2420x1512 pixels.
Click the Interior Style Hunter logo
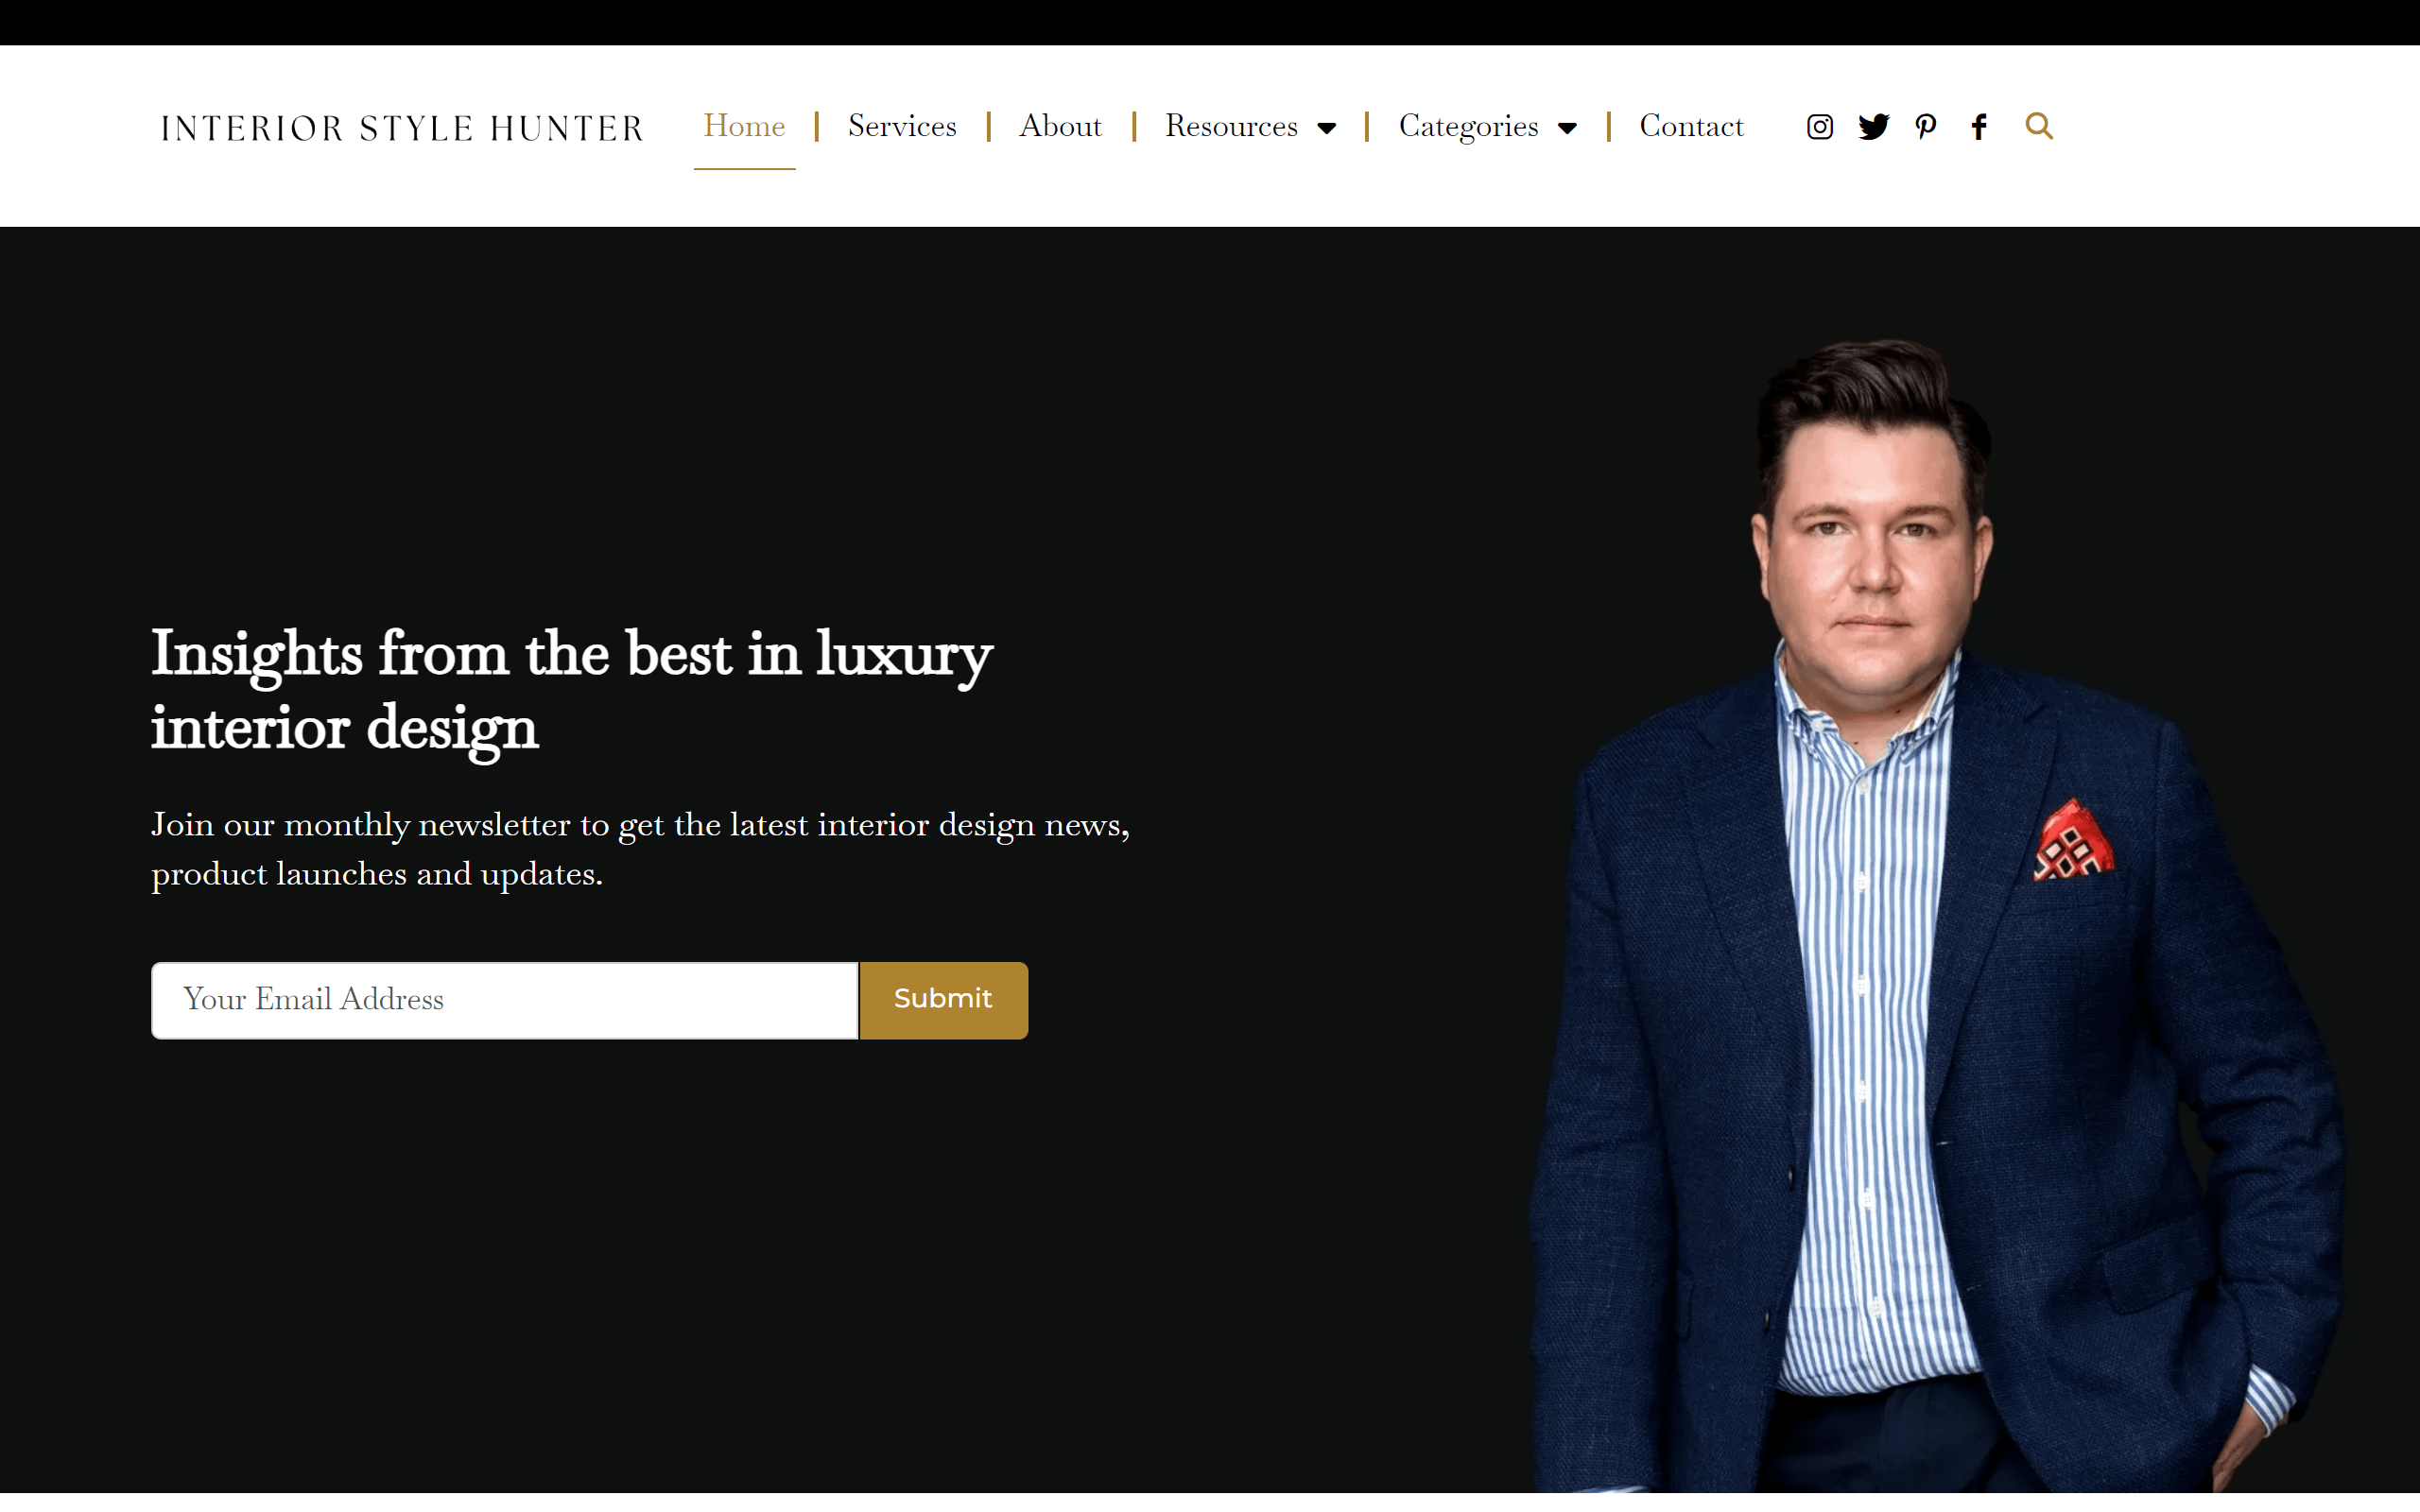pyautogui.click(x=402, y=128)
